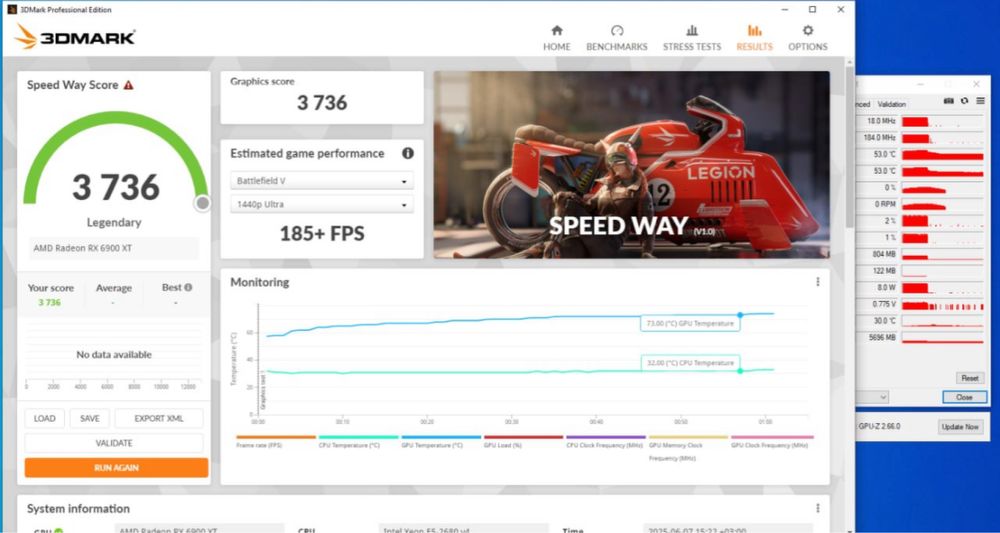Viewport: 1000px width, 533px height.
Task: Click the Best score info icon
Action: pyautogui.click(x=188, y=288)
